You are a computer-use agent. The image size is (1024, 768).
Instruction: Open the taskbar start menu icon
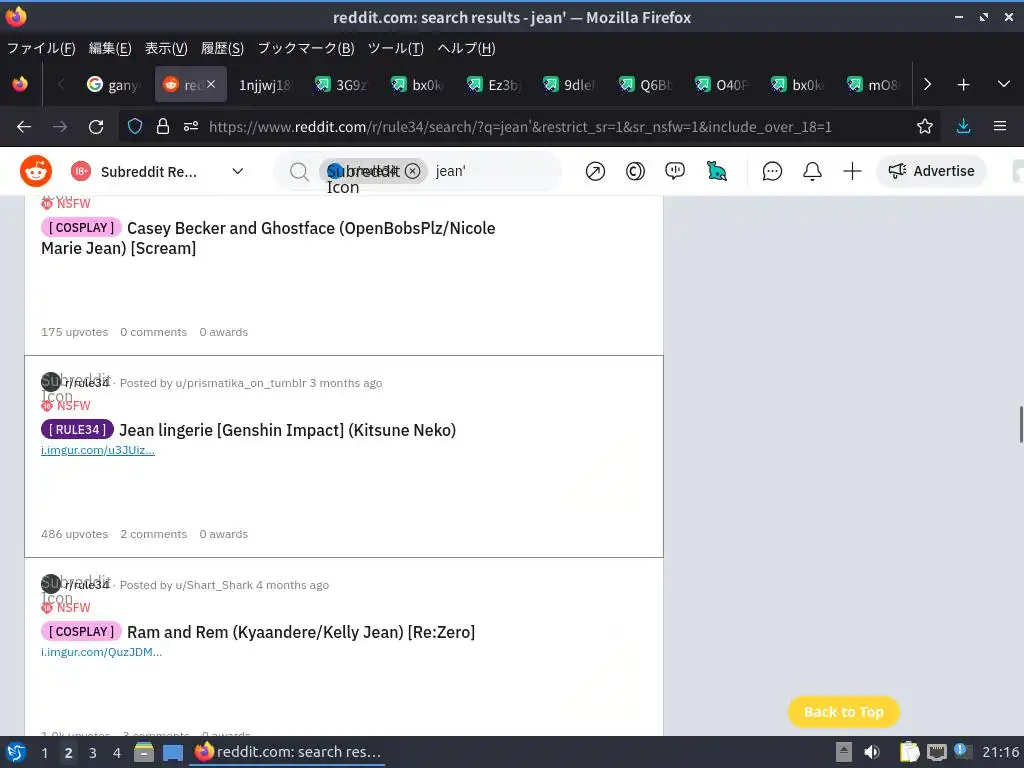[16, 752]
